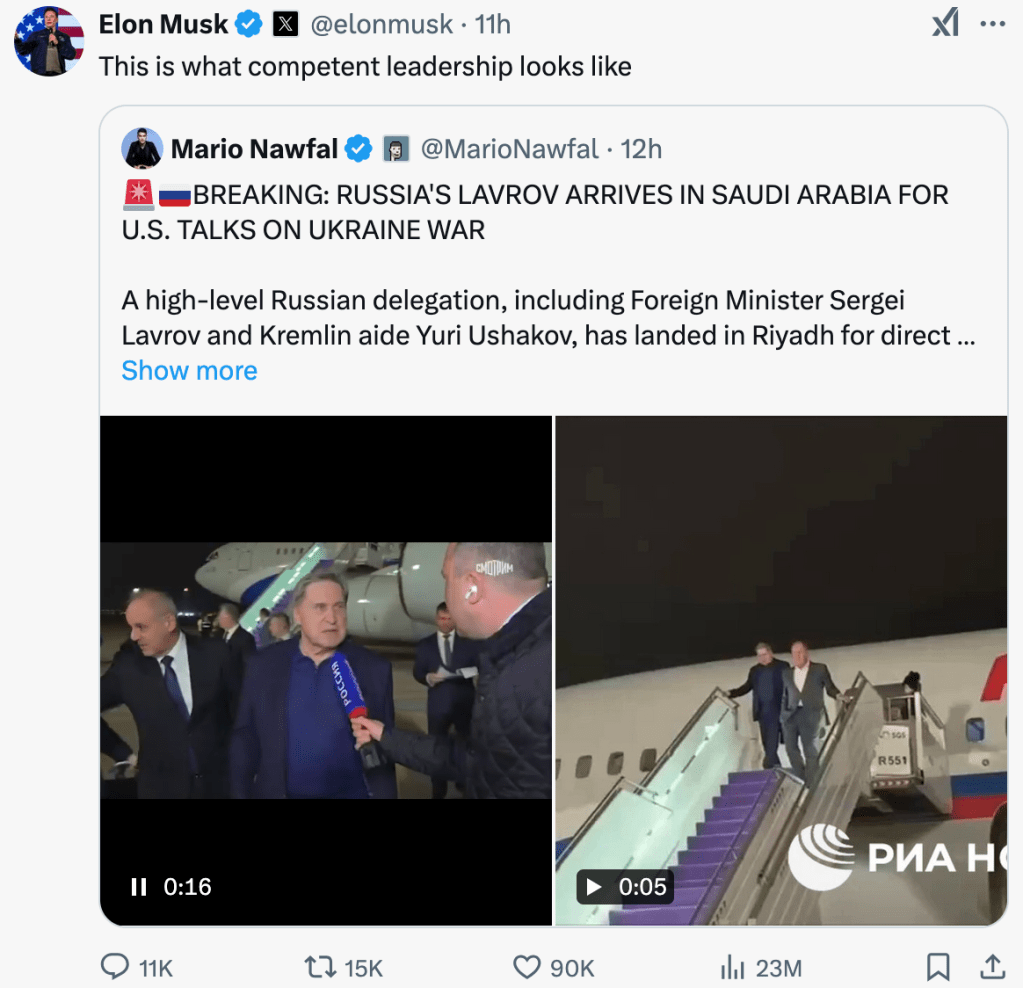This screenshot has height=988, width=1023.
Task: Bookmark this post
Action: [938, 966]
